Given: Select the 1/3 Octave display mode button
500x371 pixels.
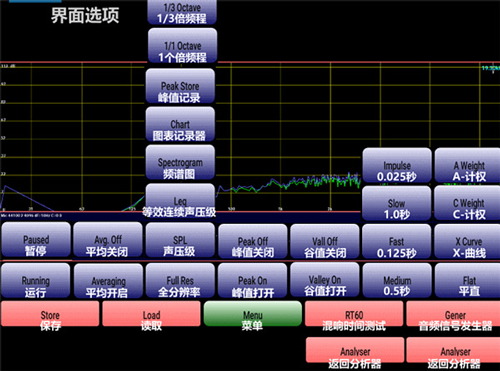Looking at the screenshot, I should [x=182, y=12].
